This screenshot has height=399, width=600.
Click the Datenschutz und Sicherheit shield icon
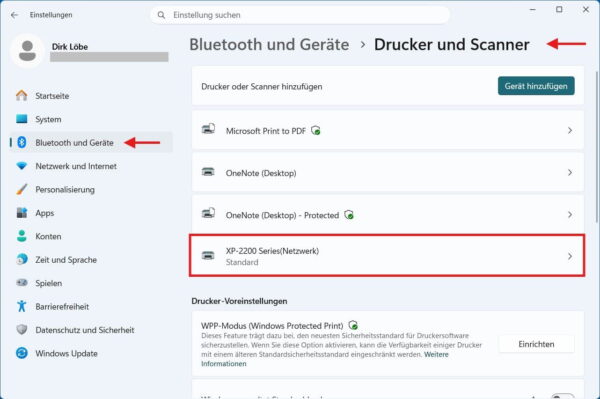click(22, 329)
